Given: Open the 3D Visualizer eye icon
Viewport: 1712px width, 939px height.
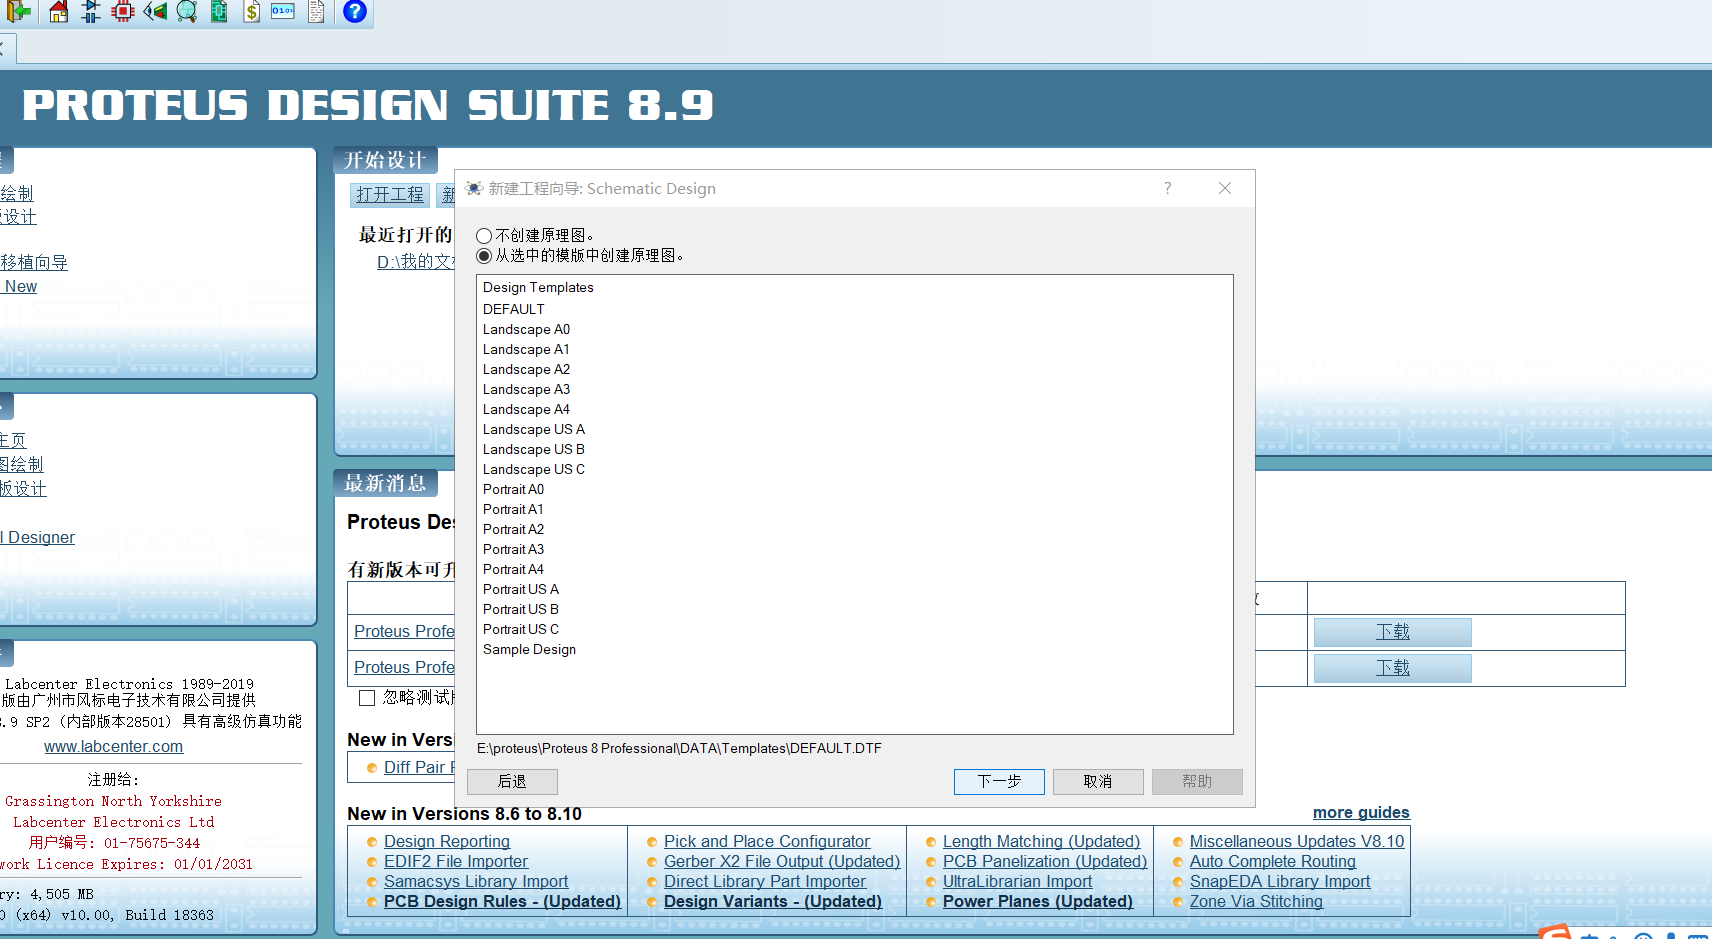Looking at the screenshot, I should point(155,11).
